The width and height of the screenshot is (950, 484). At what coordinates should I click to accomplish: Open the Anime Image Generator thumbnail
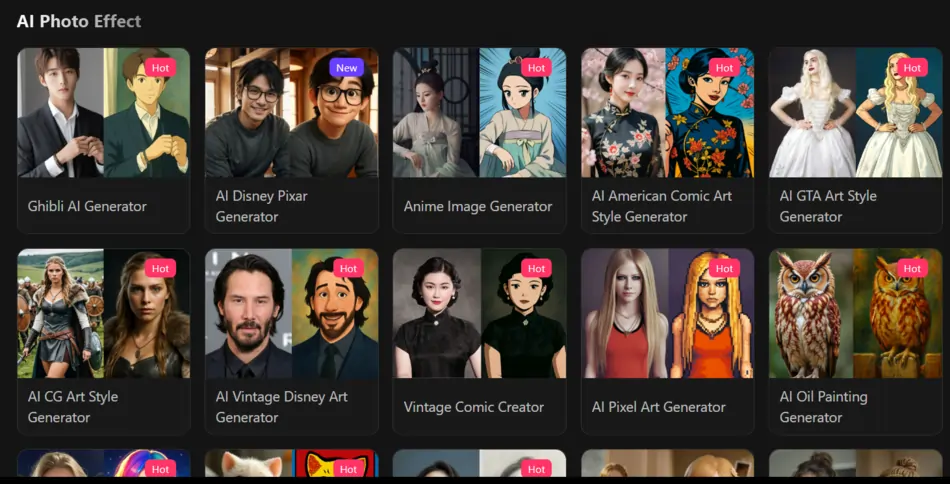pos(479,113)
